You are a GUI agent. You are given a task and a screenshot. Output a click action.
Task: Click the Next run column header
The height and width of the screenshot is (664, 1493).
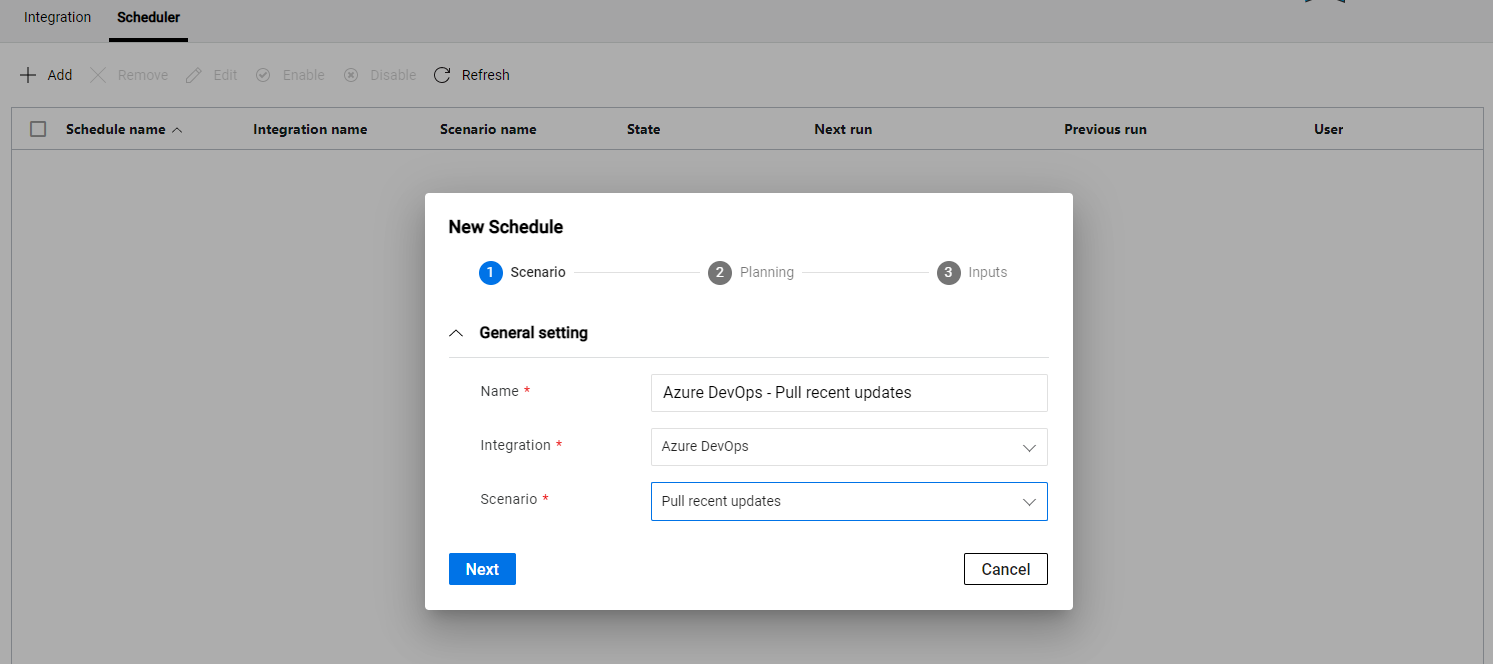[x=843, y=128]
